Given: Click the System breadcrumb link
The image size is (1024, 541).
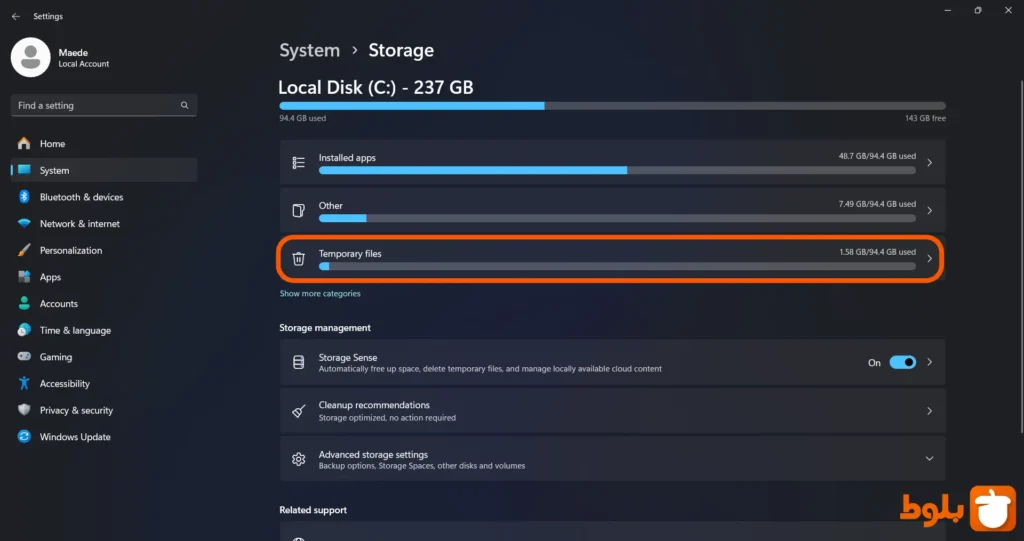Looking at the screenshot, I should pos(309,50).
